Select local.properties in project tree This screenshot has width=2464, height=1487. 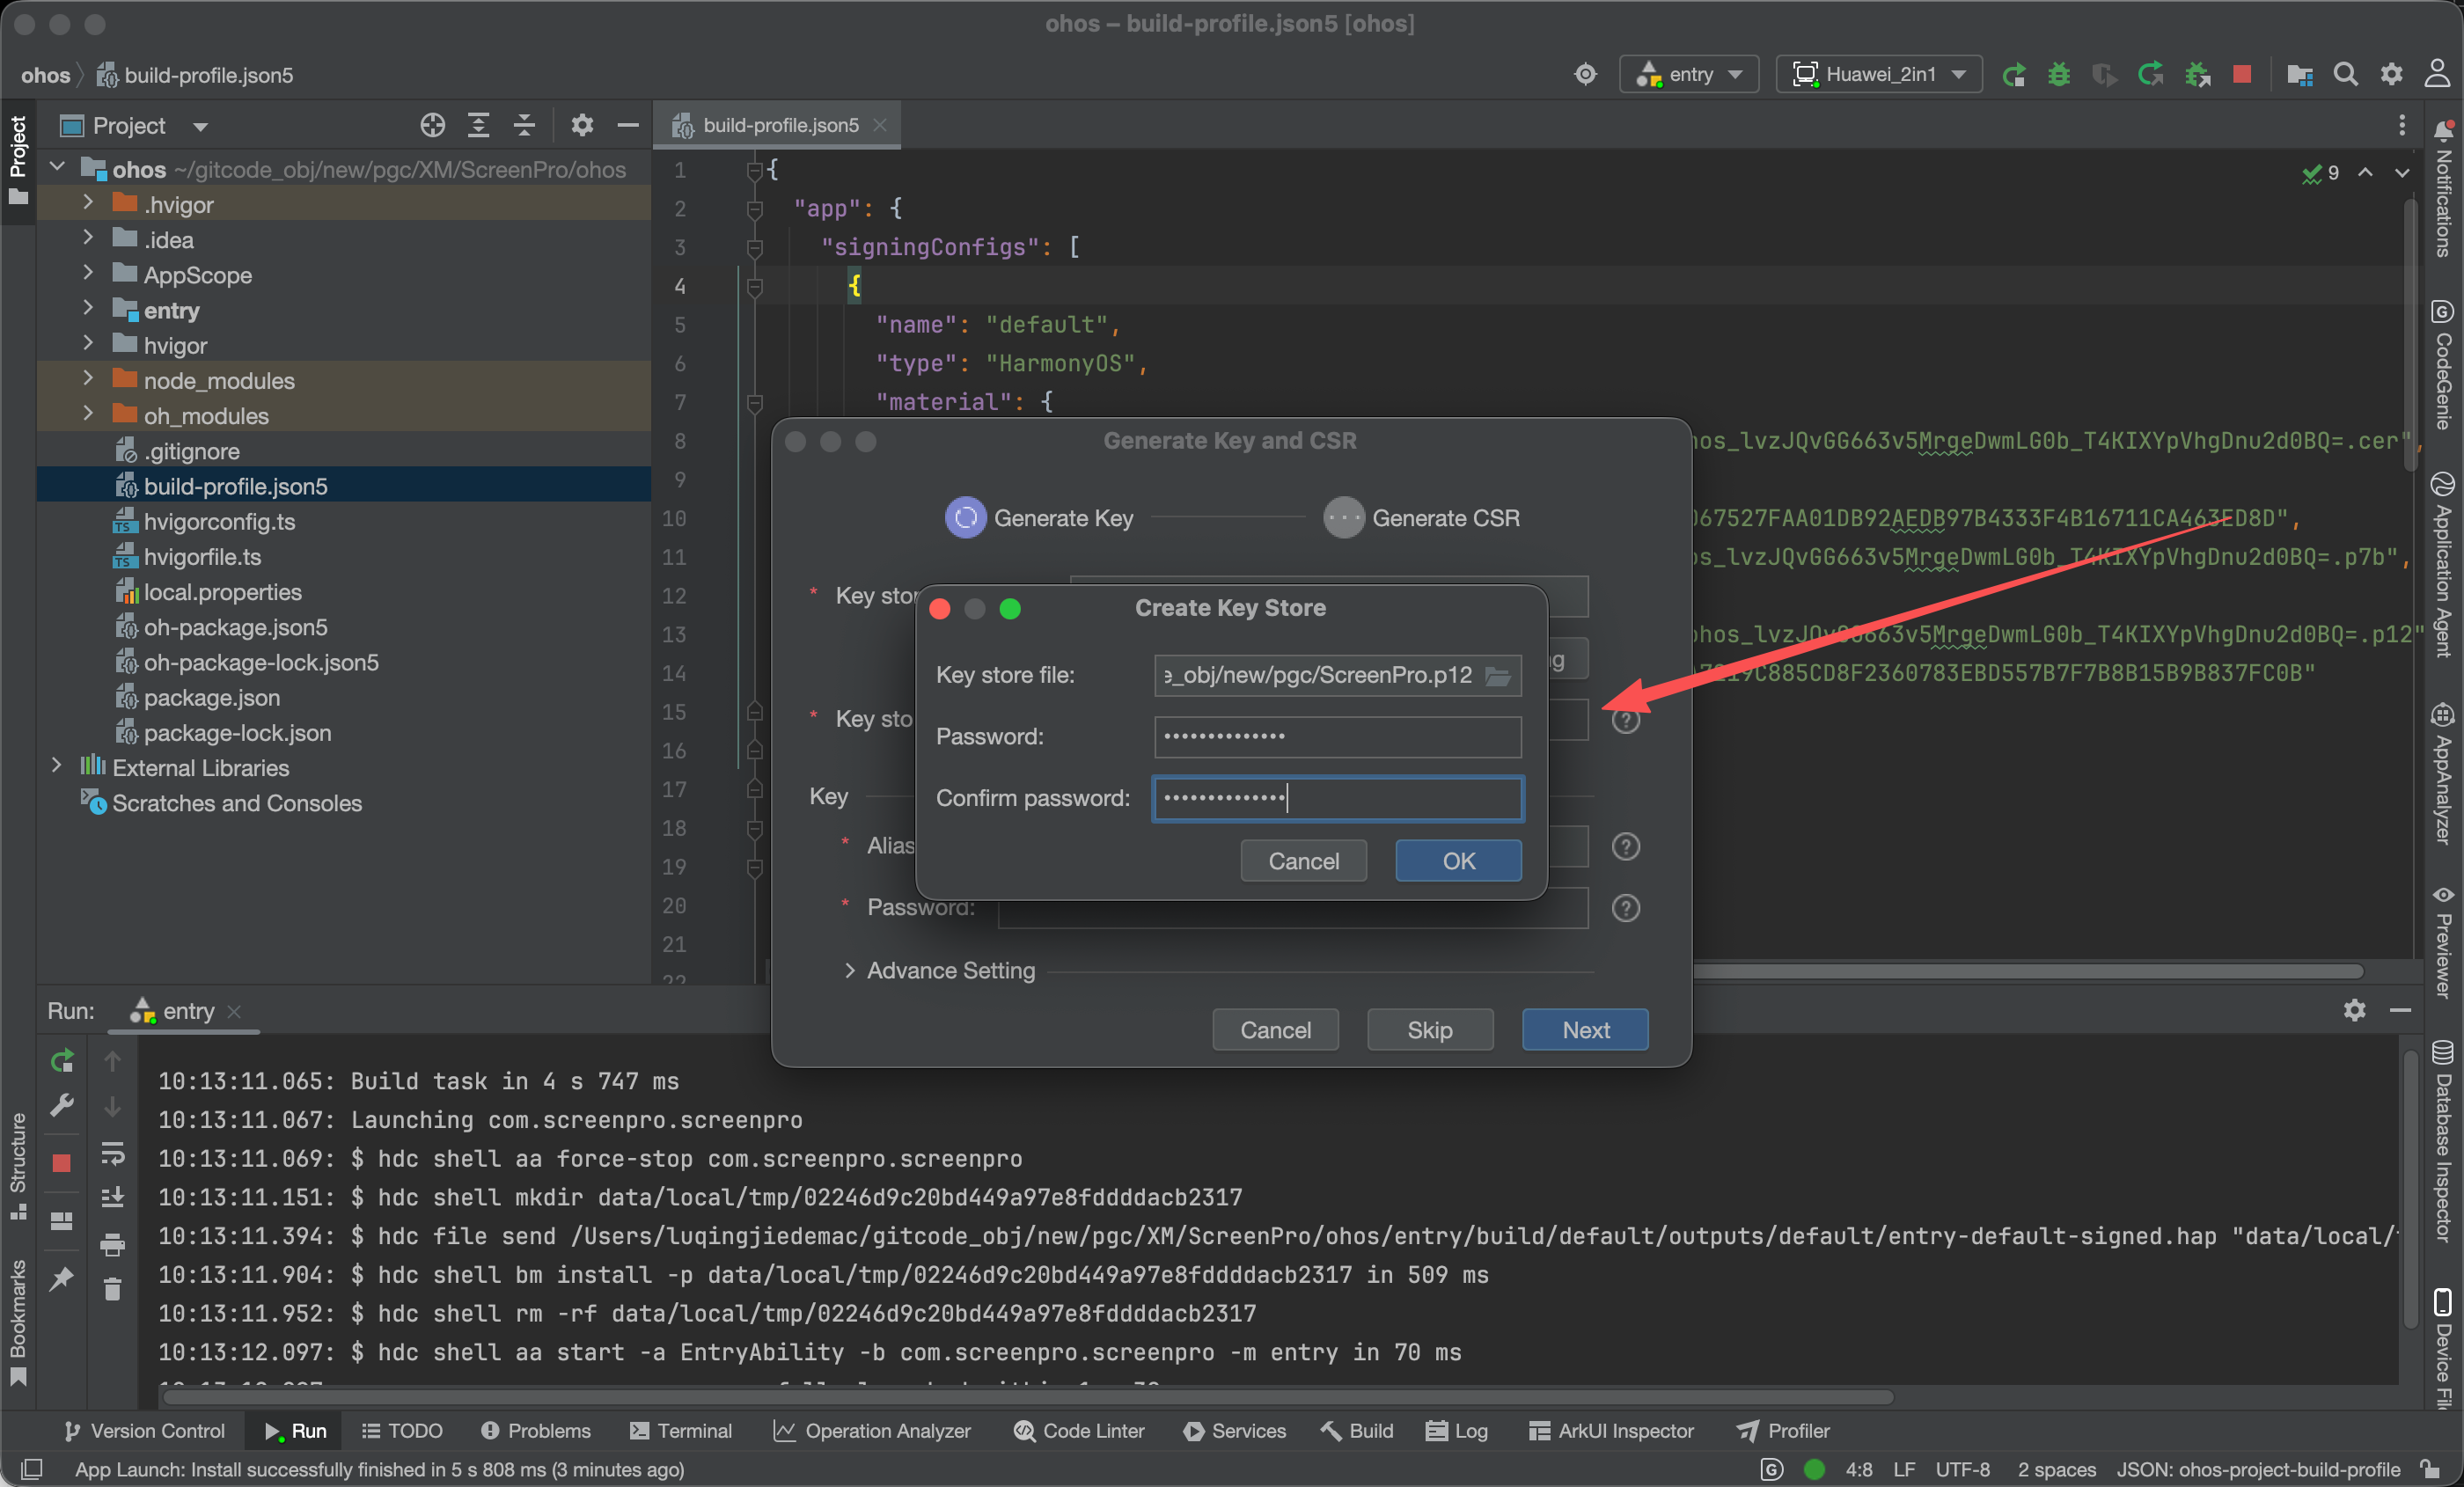[x=222, y=591]
